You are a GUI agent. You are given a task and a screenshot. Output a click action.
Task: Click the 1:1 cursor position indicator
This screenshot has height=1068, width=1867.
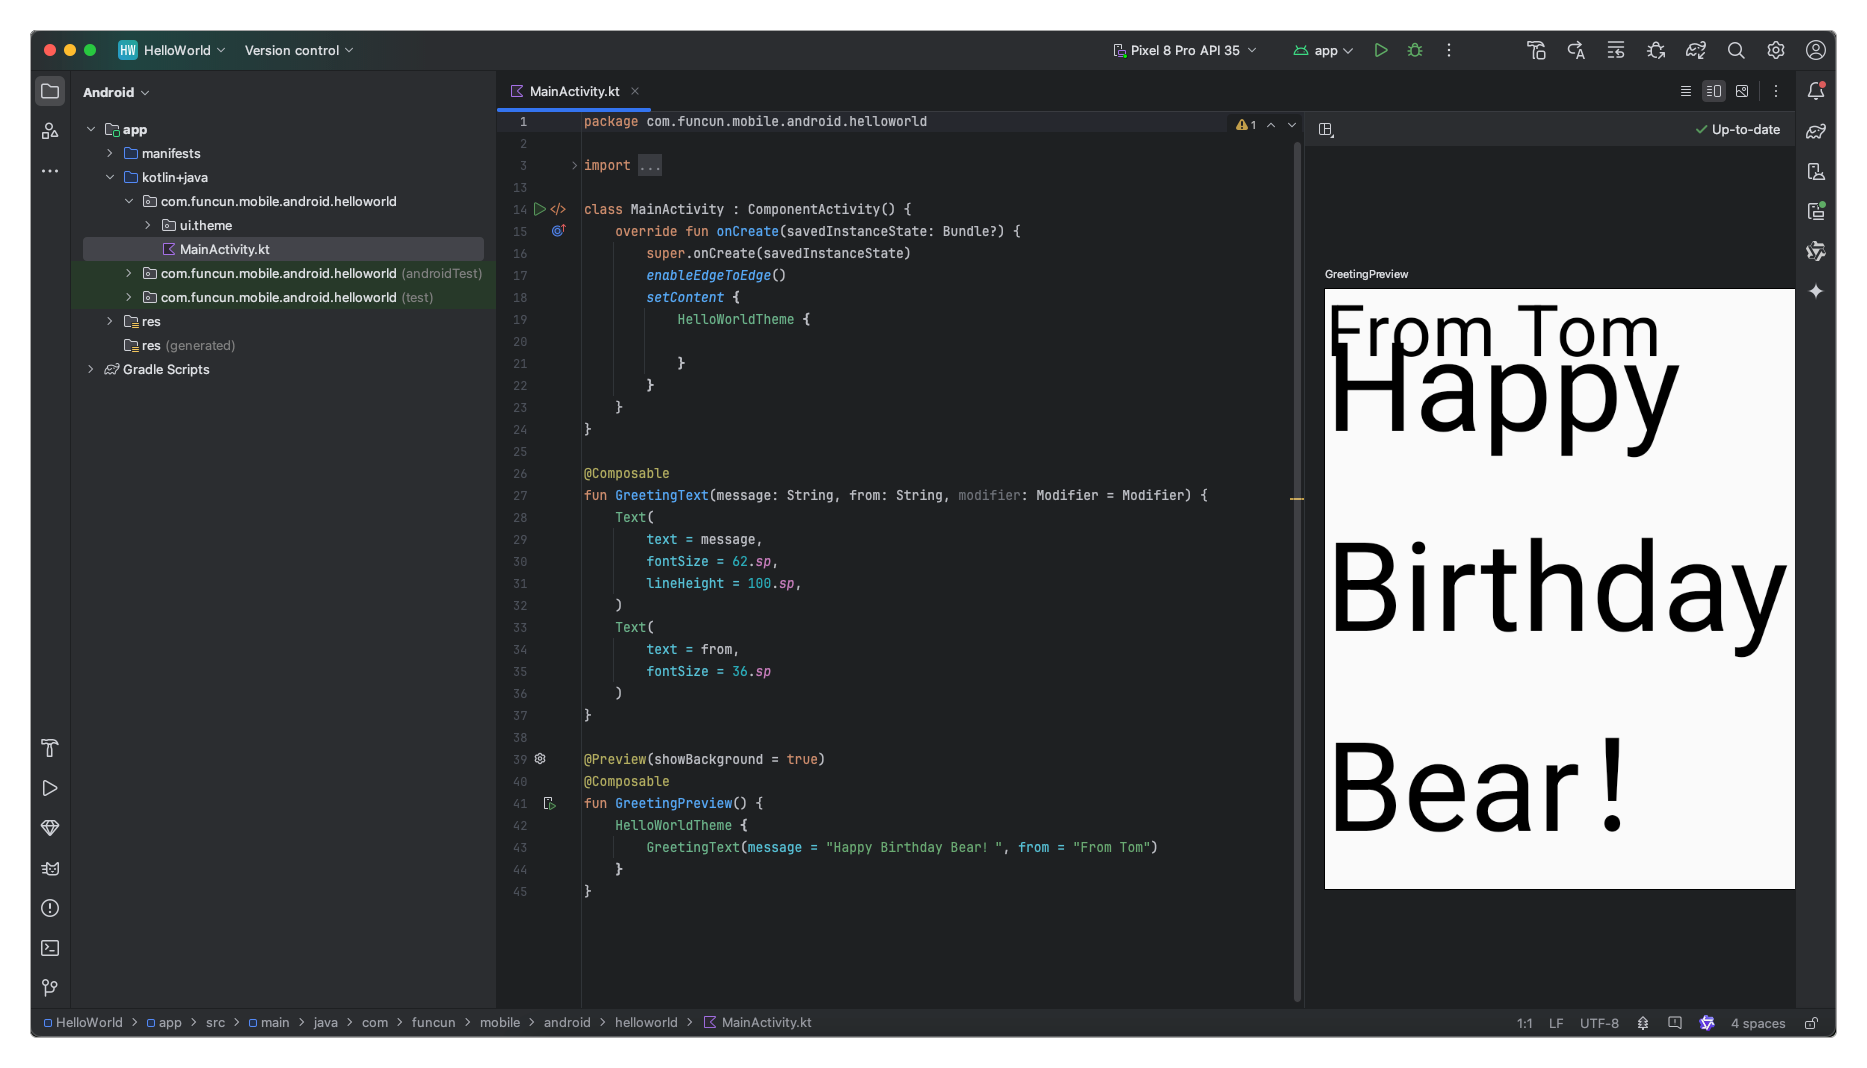1524,1023
